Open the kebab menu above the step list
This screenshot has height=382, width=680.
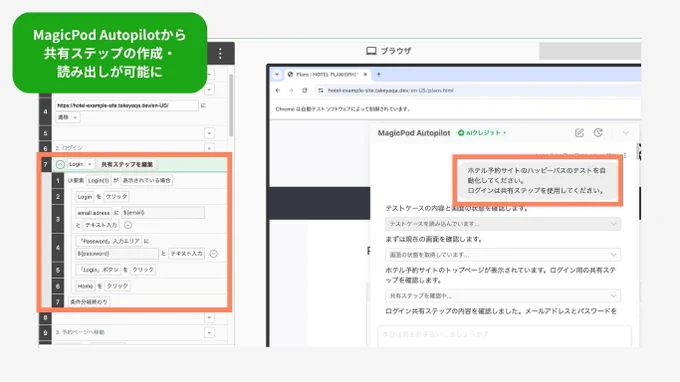[220, 53]
